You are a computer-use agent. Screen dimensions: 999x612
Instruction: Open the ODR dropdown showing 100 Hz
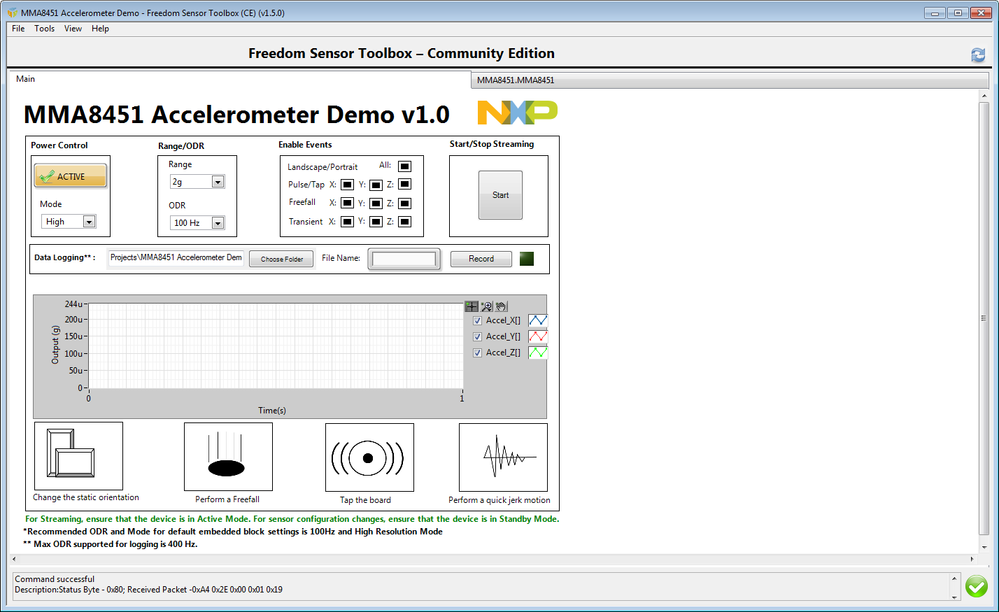tap(197, 223)
